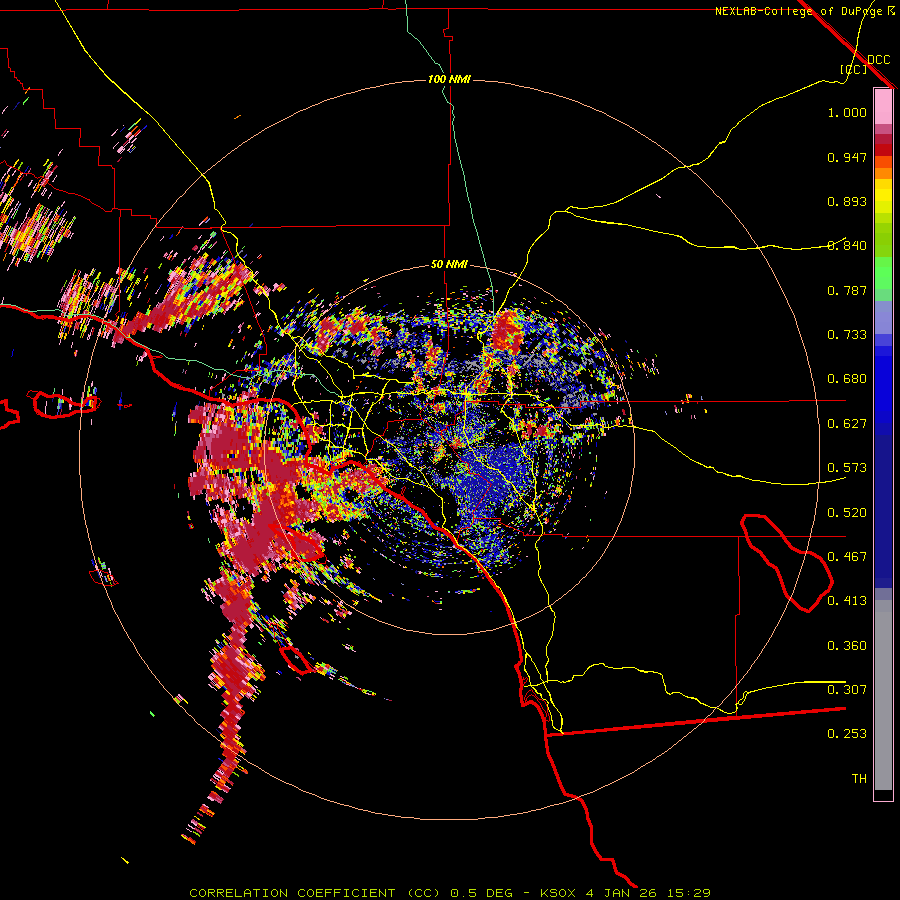
Task: Click the 0.627 scale value
Action: [847, 424]
